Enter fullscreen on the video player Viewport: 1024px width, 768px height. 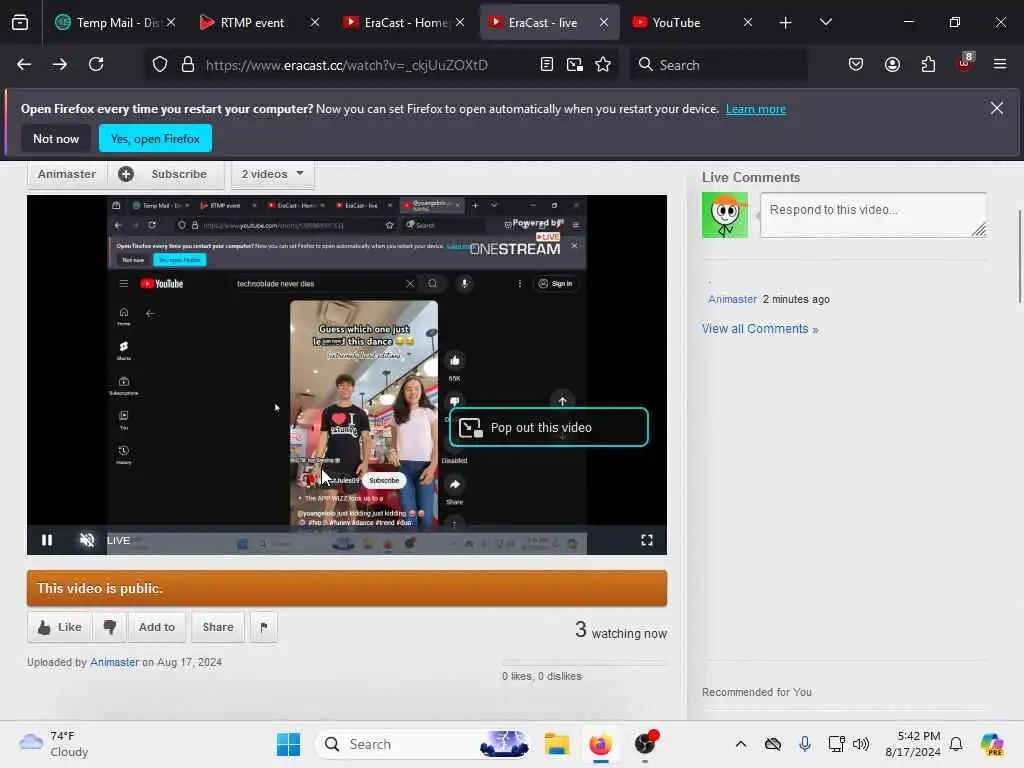tap(647, 540)
